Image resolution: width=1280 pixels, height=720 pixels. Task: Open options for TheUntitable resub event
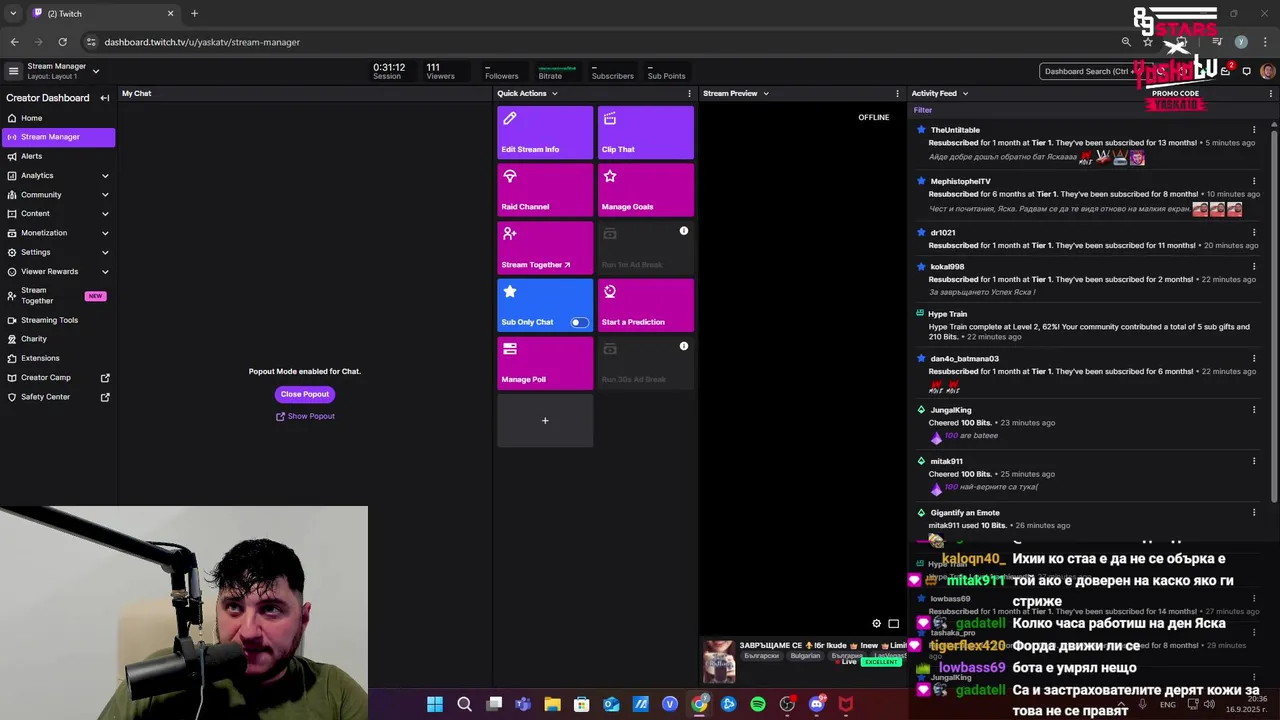click(x=1254, y=130)
